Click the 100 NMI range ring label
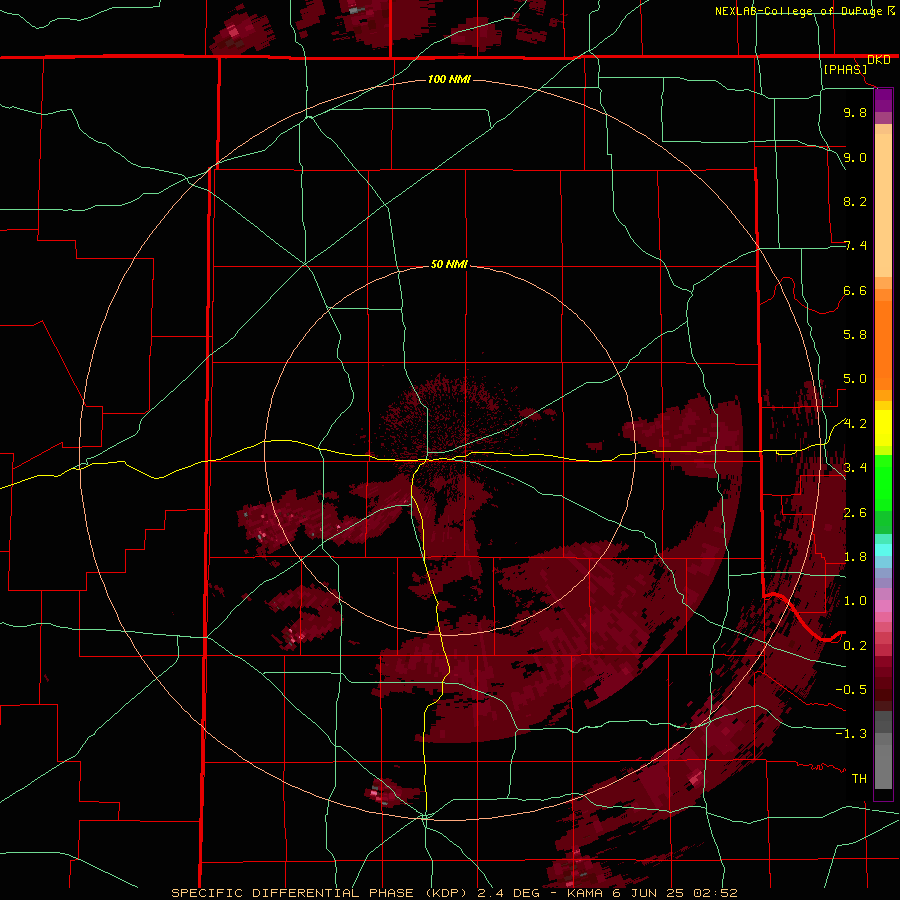This screenshot has width=900, height=900. coord(449,79)
